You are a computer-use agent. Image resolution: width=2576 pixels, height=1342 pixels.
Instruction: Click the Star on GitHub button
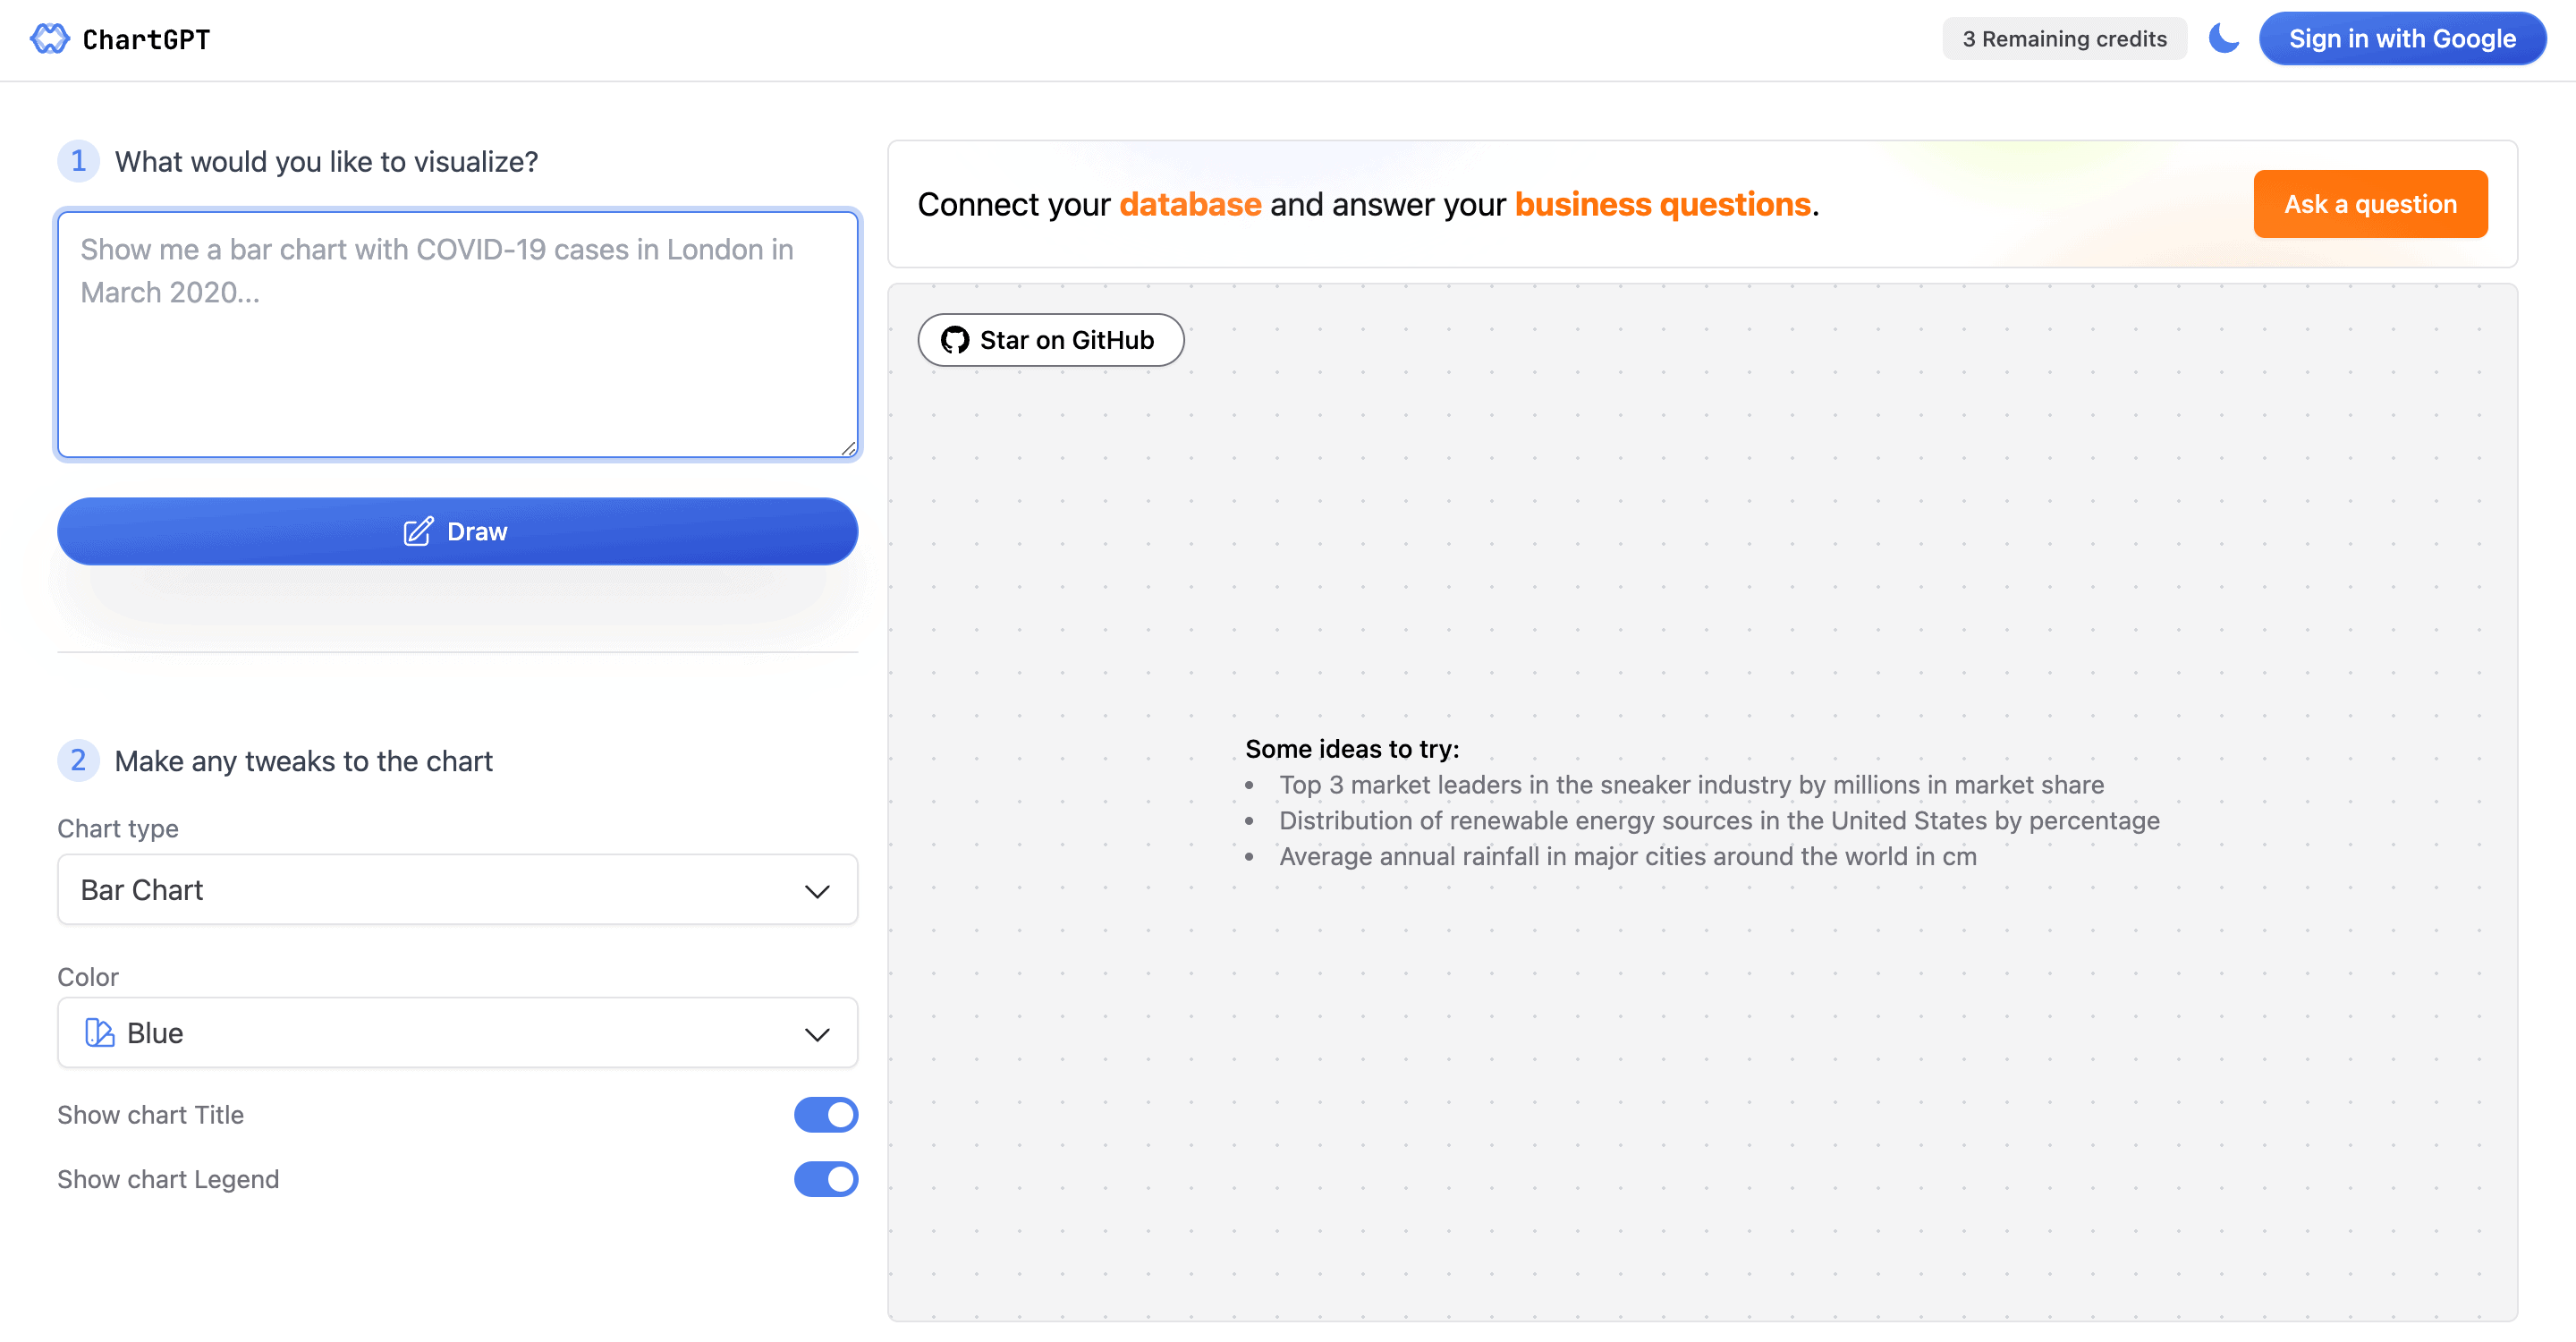tap(1050, 340)
